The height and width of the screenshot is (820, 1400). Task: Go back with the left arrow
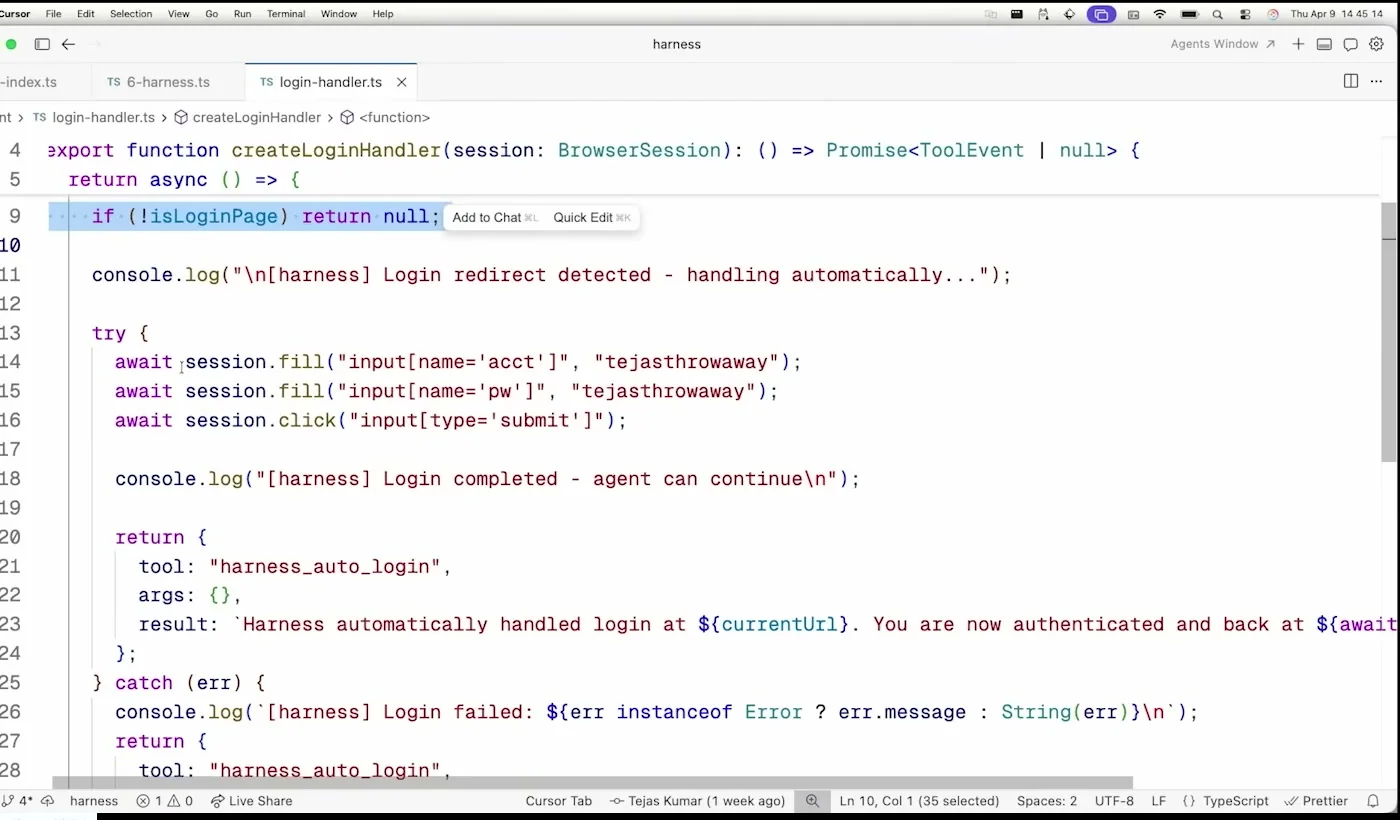(x=68, y=44)
